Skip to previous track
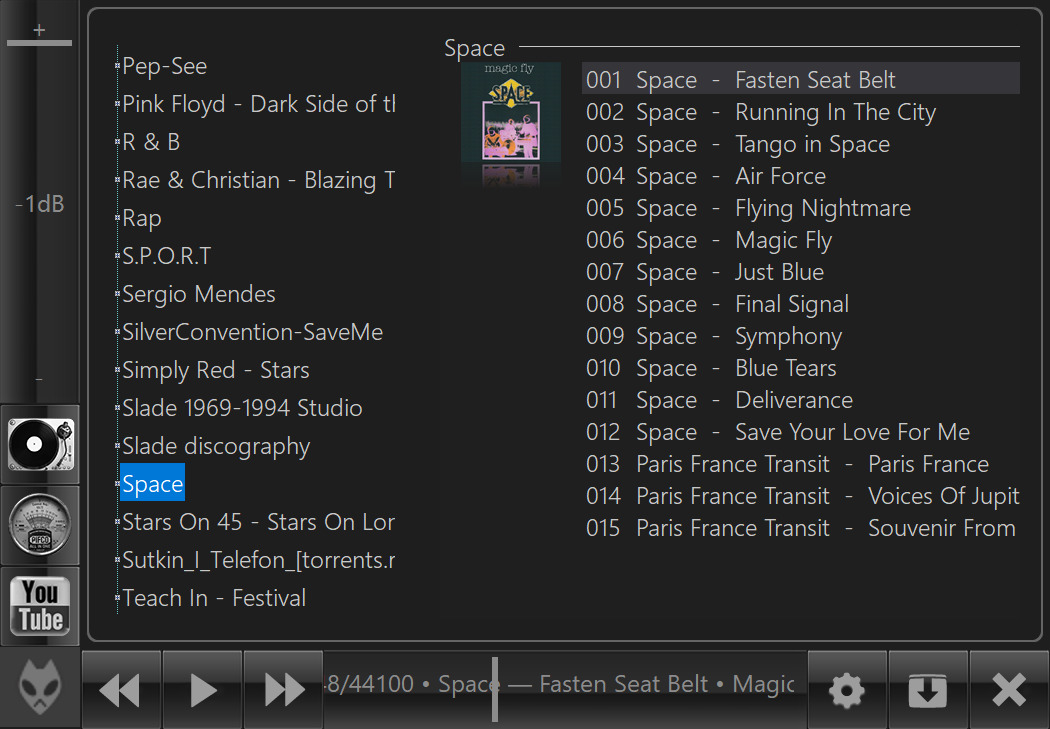 point(121,690)
